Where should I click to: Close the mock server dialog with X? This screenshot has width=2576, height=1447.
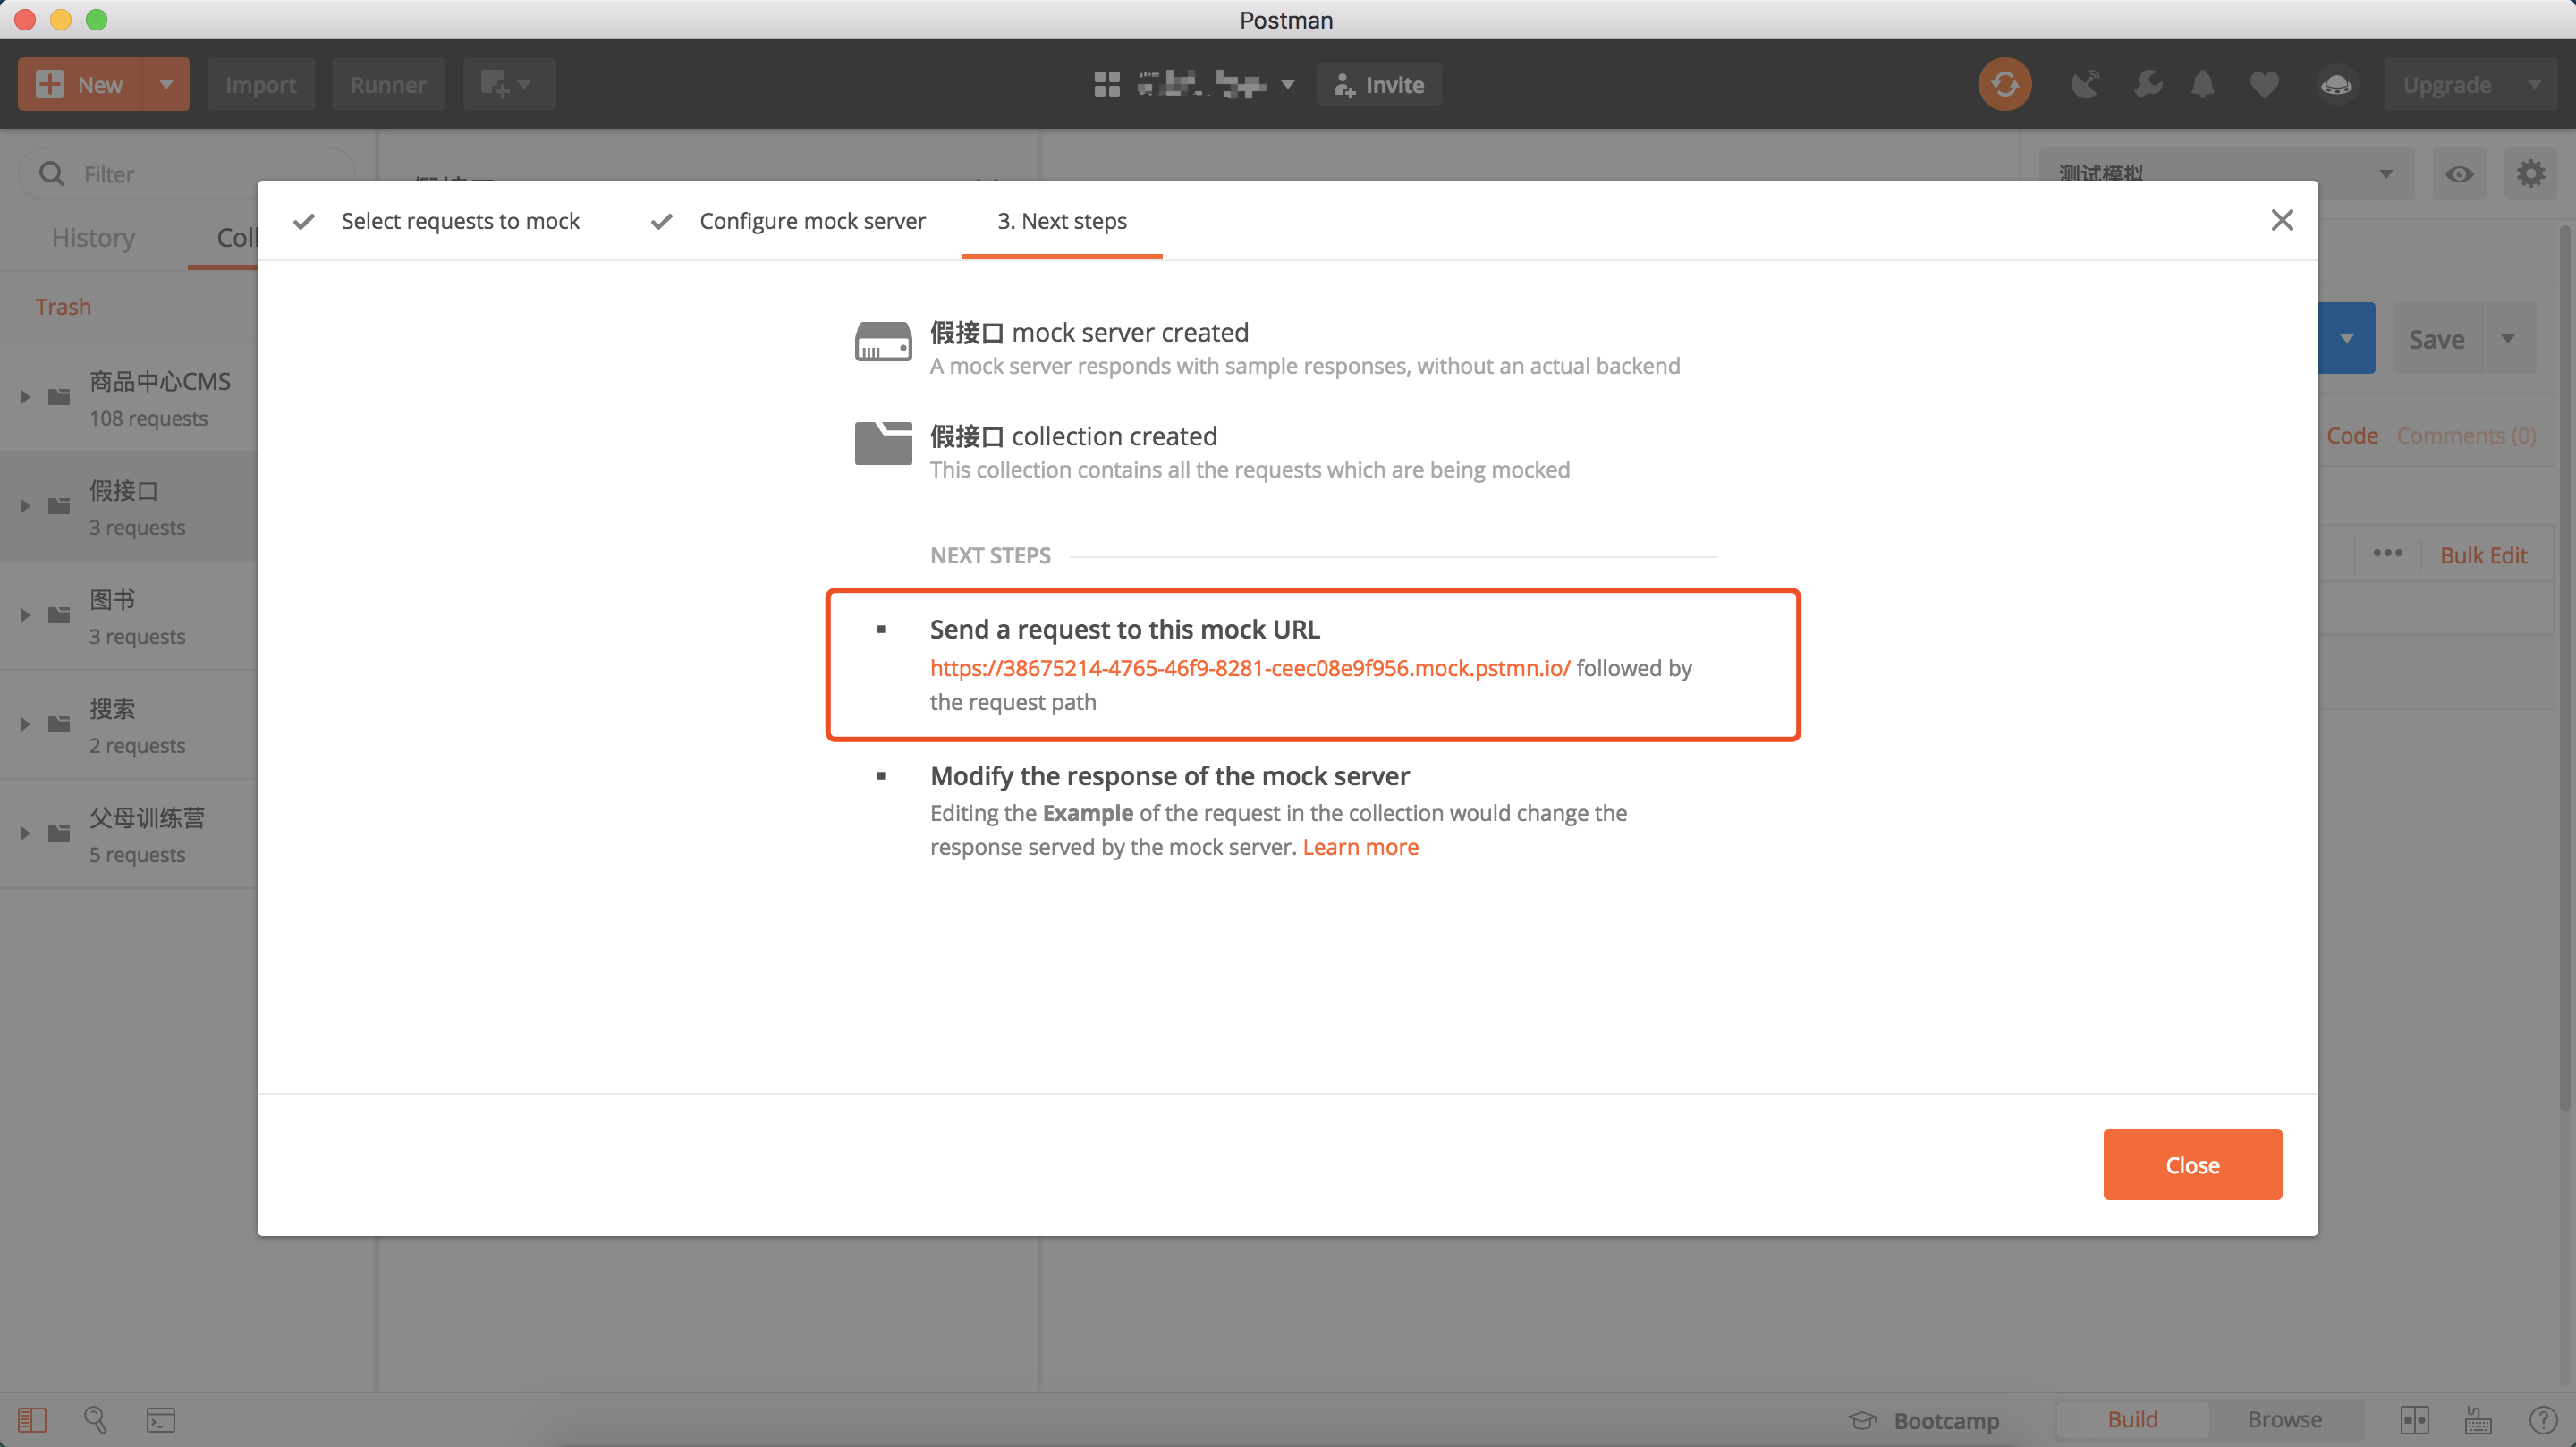(x=2282, y=220)
